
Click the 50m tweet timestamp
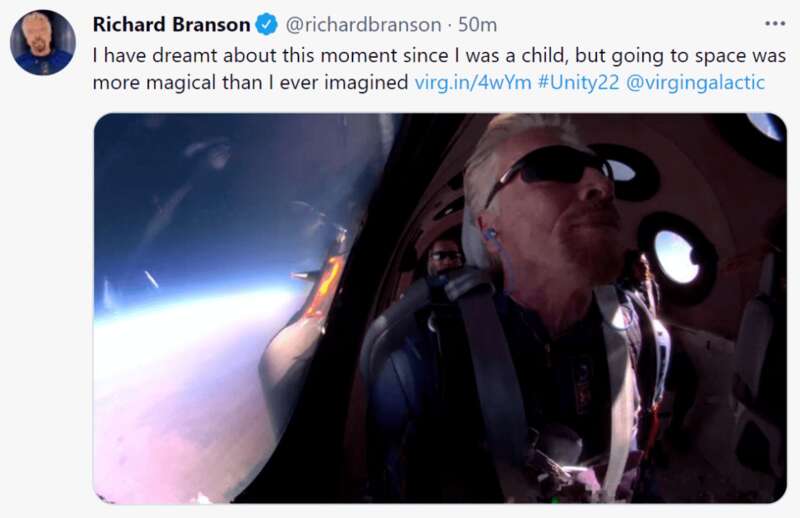(x=477, y=24)
